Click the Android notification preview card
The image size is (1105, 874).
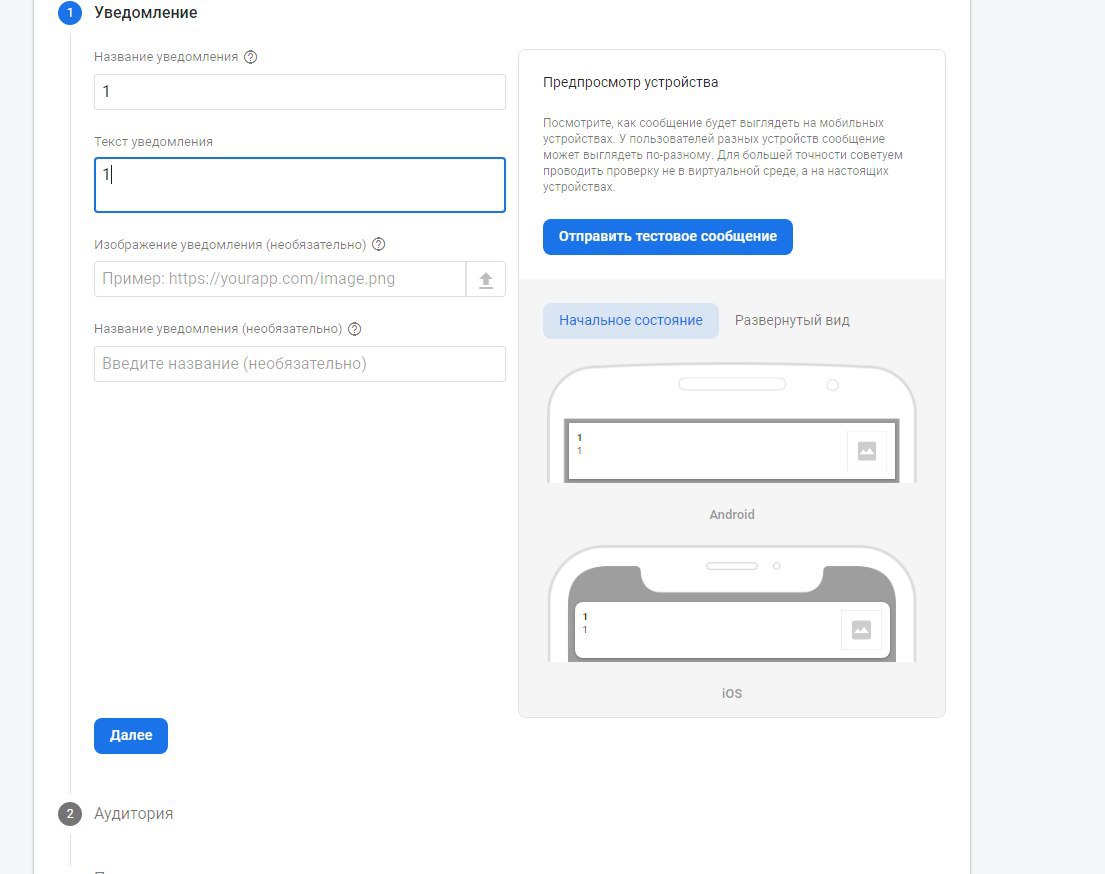coord(731,451)
